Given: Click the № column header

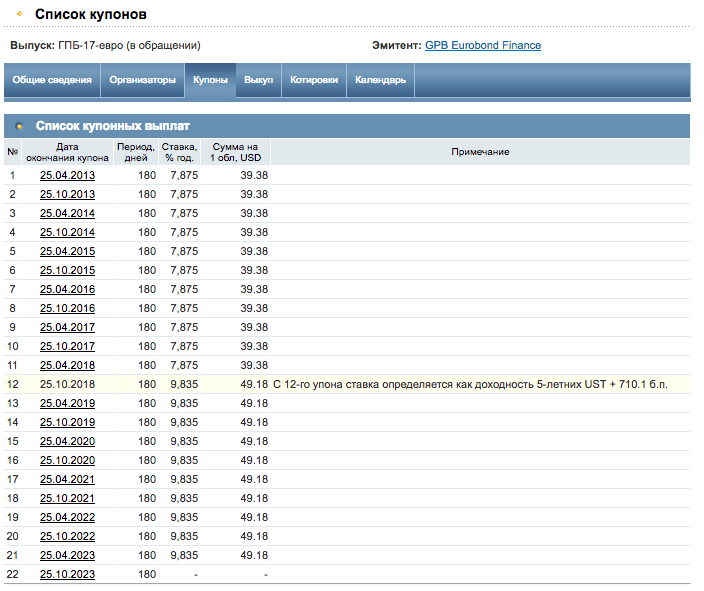Looking at the screenshot, I should click(x=13, y=152).
